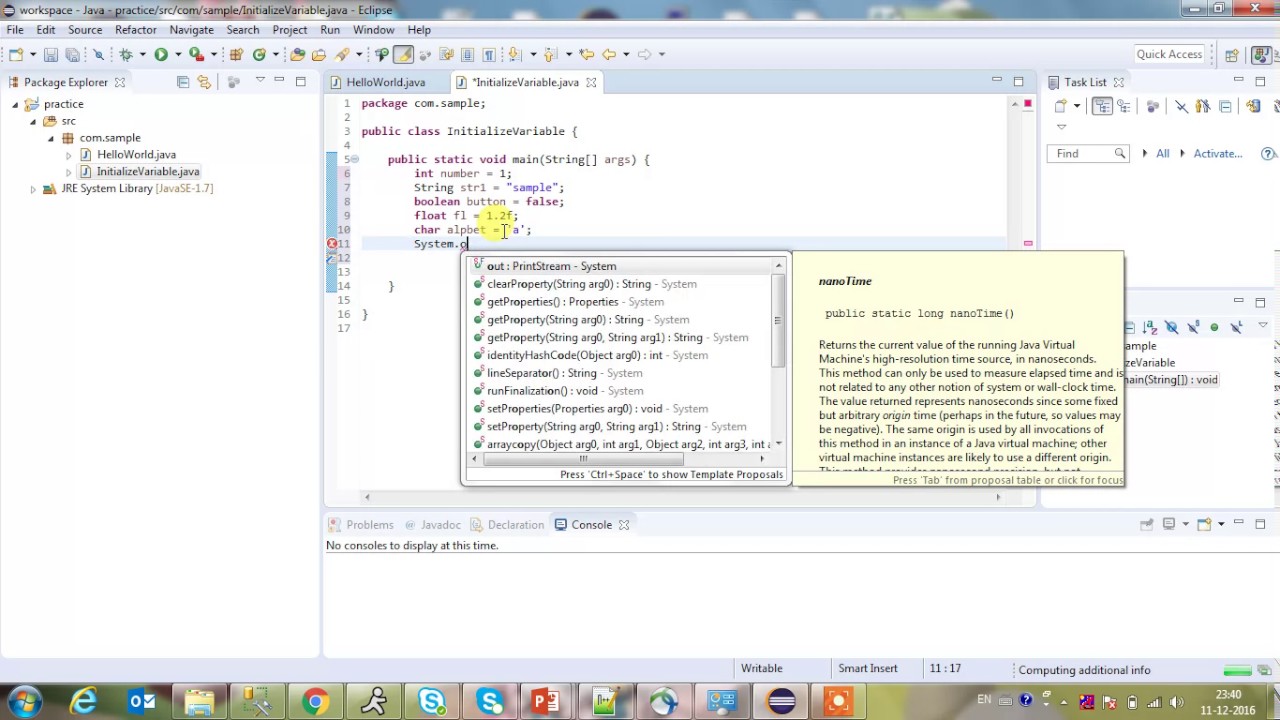
Task: Open External Tools dropdown arrow
Action: coord(214,54)
